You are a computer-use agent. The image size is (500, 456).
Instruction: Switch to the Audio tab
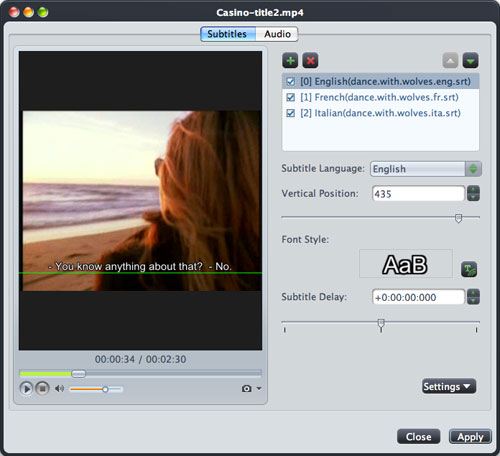click(277, 34)
